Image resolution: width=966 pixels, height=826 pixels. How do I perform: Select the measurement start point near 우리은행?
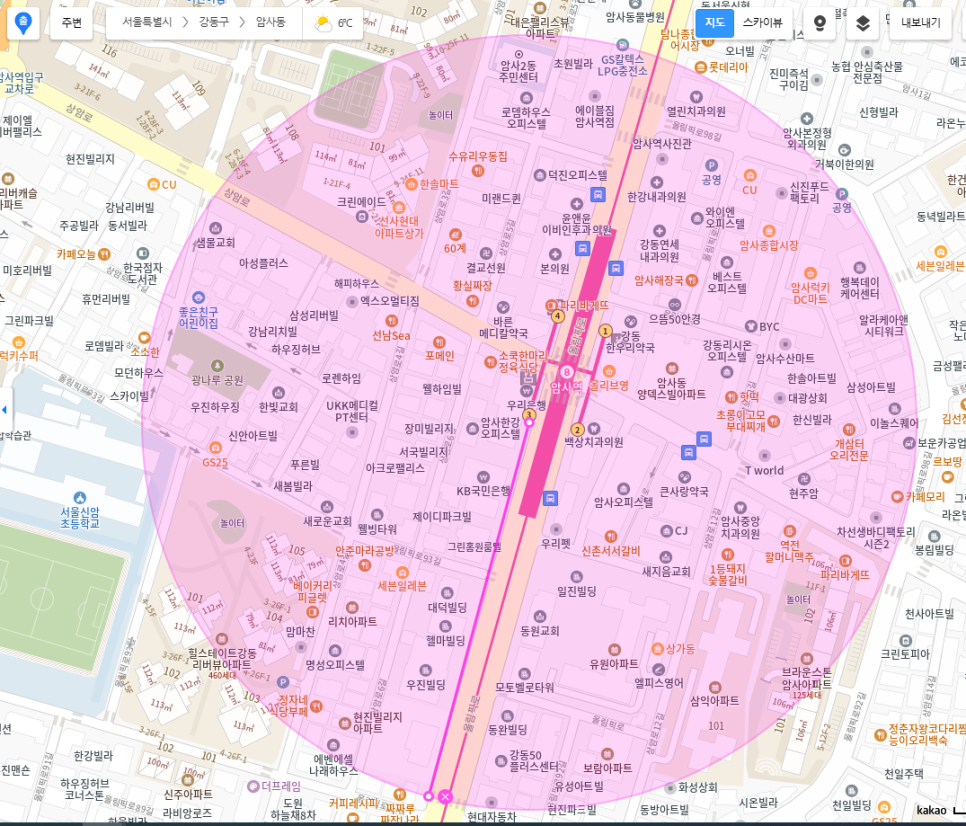click(x=529, y=423)
